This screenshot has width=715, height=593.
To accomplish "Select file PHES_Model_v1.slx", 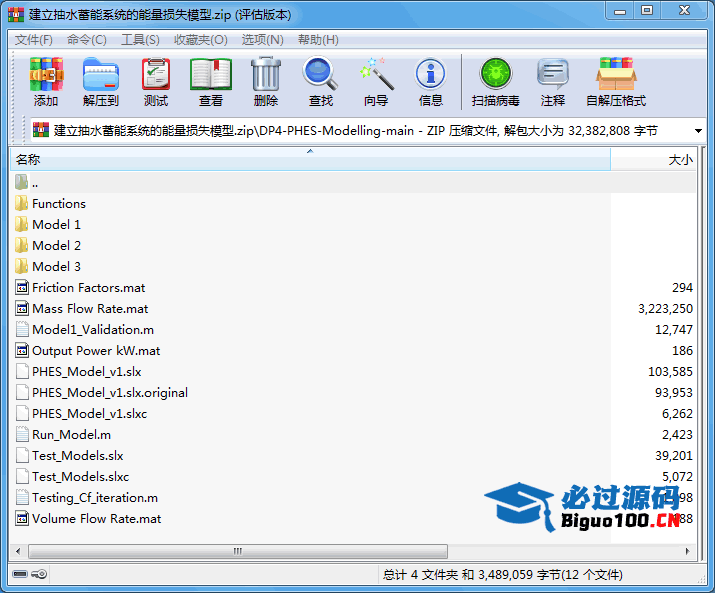I will [87, 371].
